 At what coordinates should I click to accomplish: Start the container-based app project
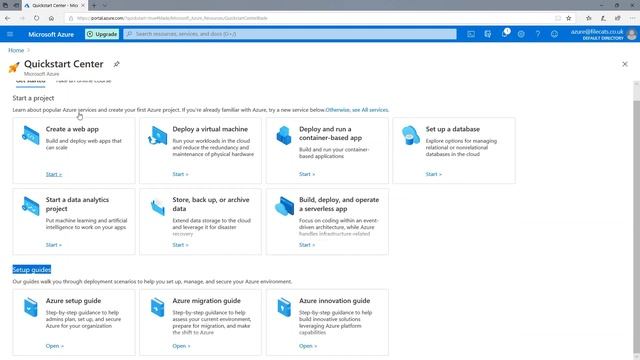(307, 174)
